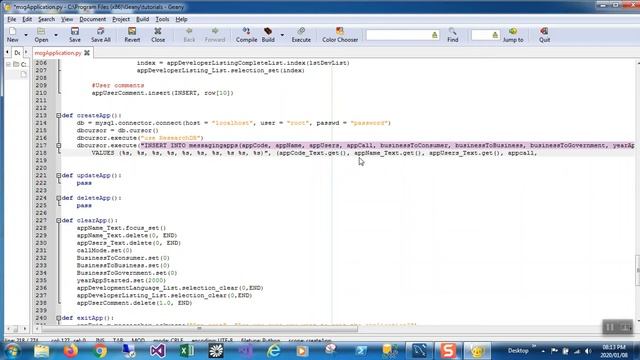Collapse the C: folder in sidebar tree
The height and width of the screenshot is (360, 640).
[x=8, y=64]
